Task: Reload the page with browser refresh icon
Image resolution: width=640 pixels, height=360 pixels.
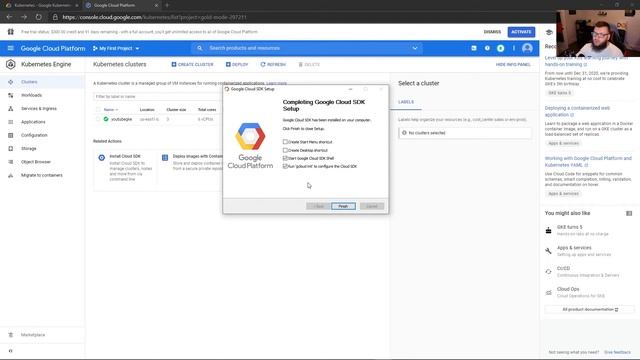Action: 38,17
